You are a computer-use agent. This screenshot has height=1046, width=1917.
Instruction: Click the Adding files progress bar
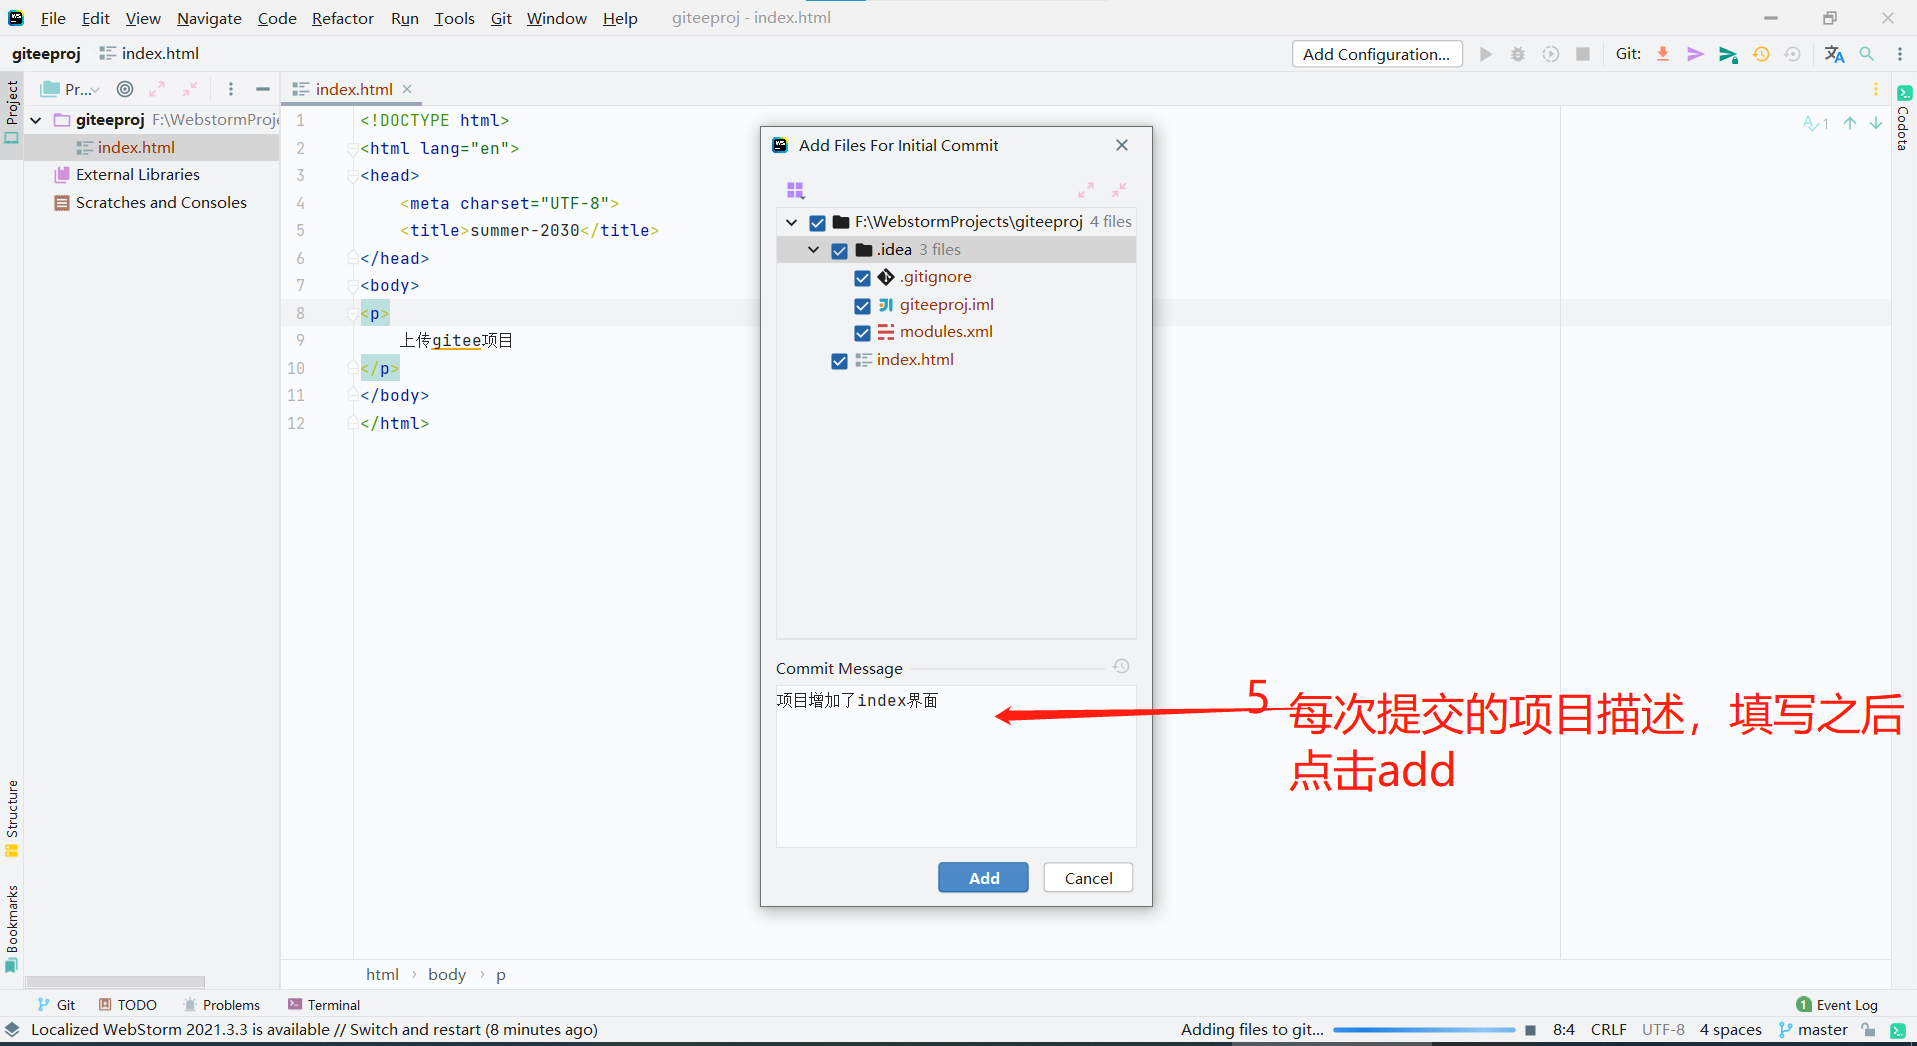click(x=1424, y=1030)
